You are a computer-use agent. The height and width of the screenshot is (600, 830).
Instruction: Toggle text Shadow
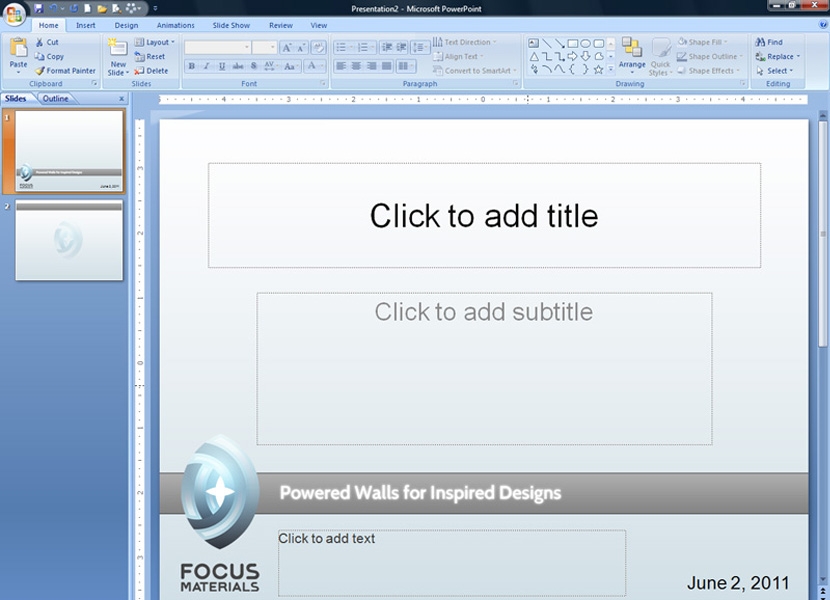pos(254,66)
